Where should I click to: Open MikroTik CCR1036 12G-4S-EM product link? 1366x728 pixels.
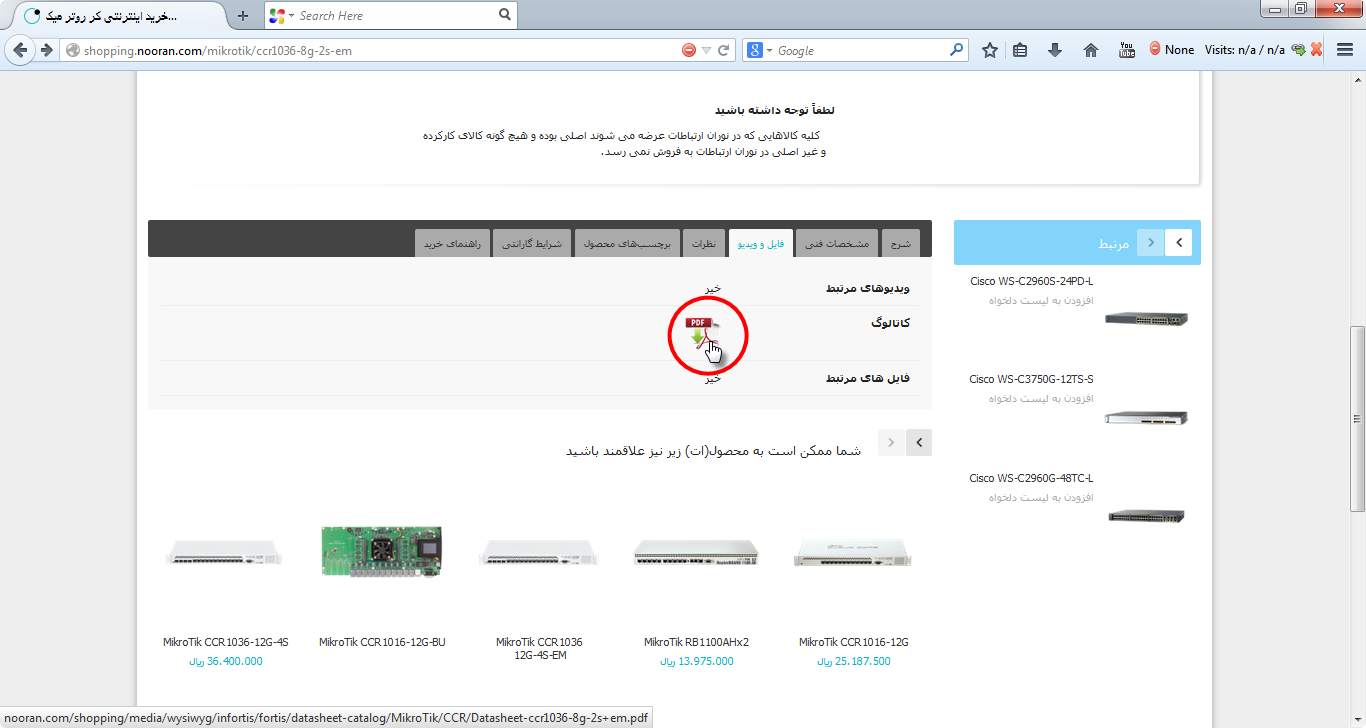(539, 648)
